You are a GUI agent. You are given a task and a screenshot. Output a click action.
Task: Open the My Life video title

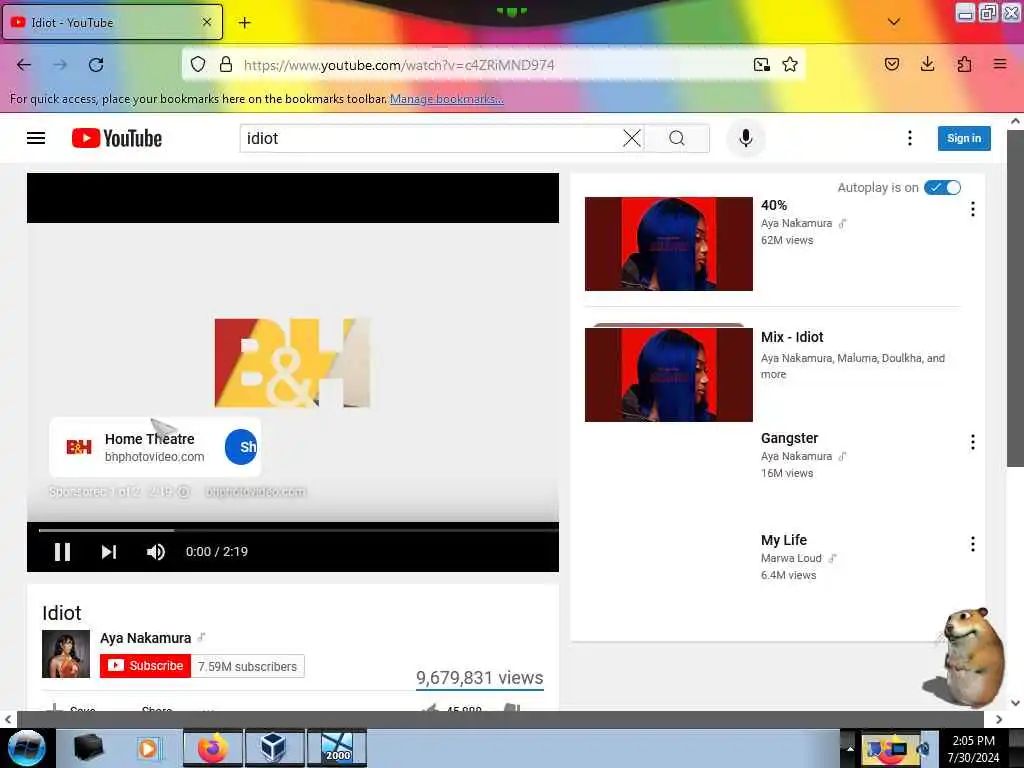[x=784, y=540]
